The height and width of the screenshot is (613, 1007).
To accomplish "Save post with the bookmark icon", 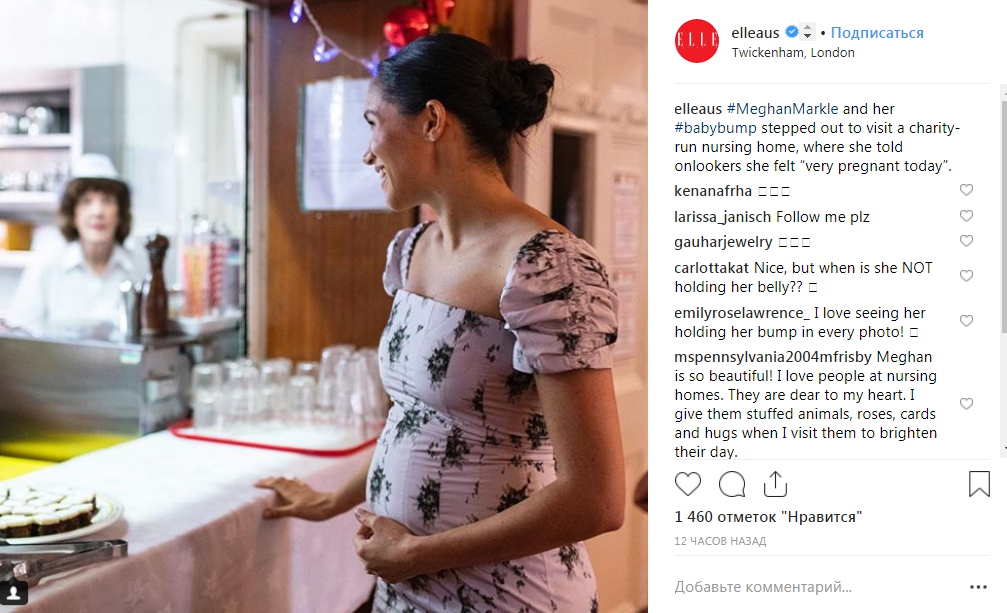I will [979, 484].
